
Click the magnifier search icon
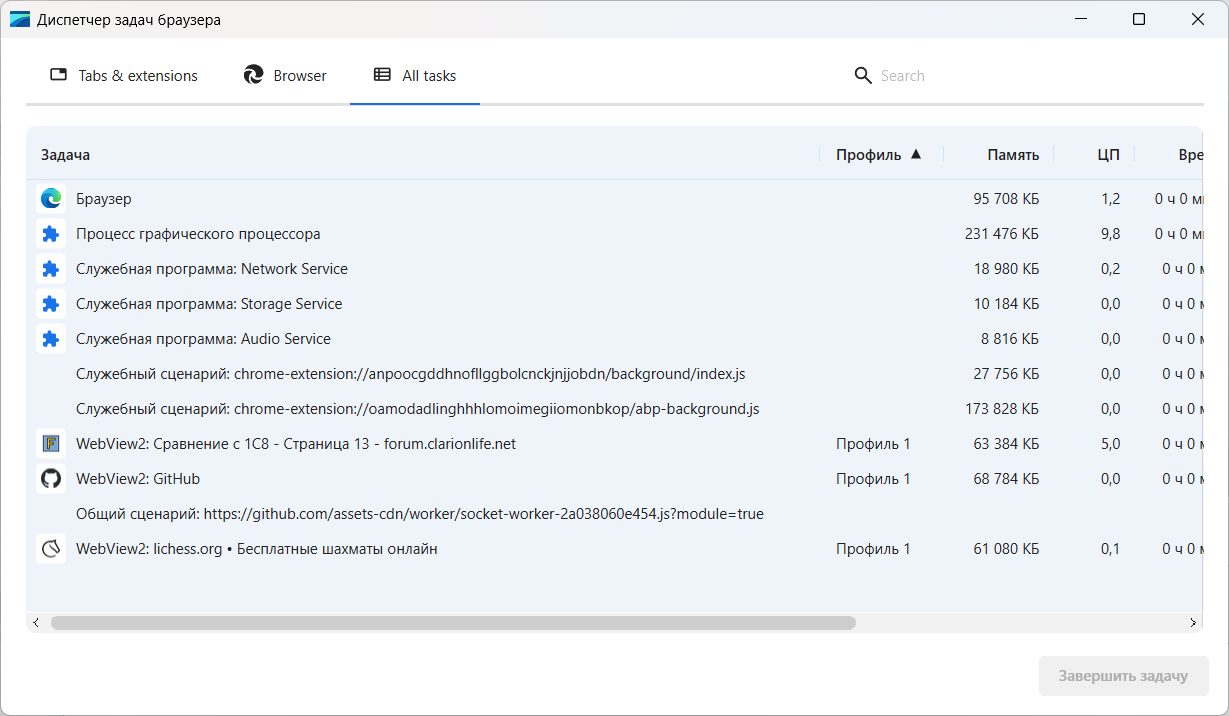point(863,76)
